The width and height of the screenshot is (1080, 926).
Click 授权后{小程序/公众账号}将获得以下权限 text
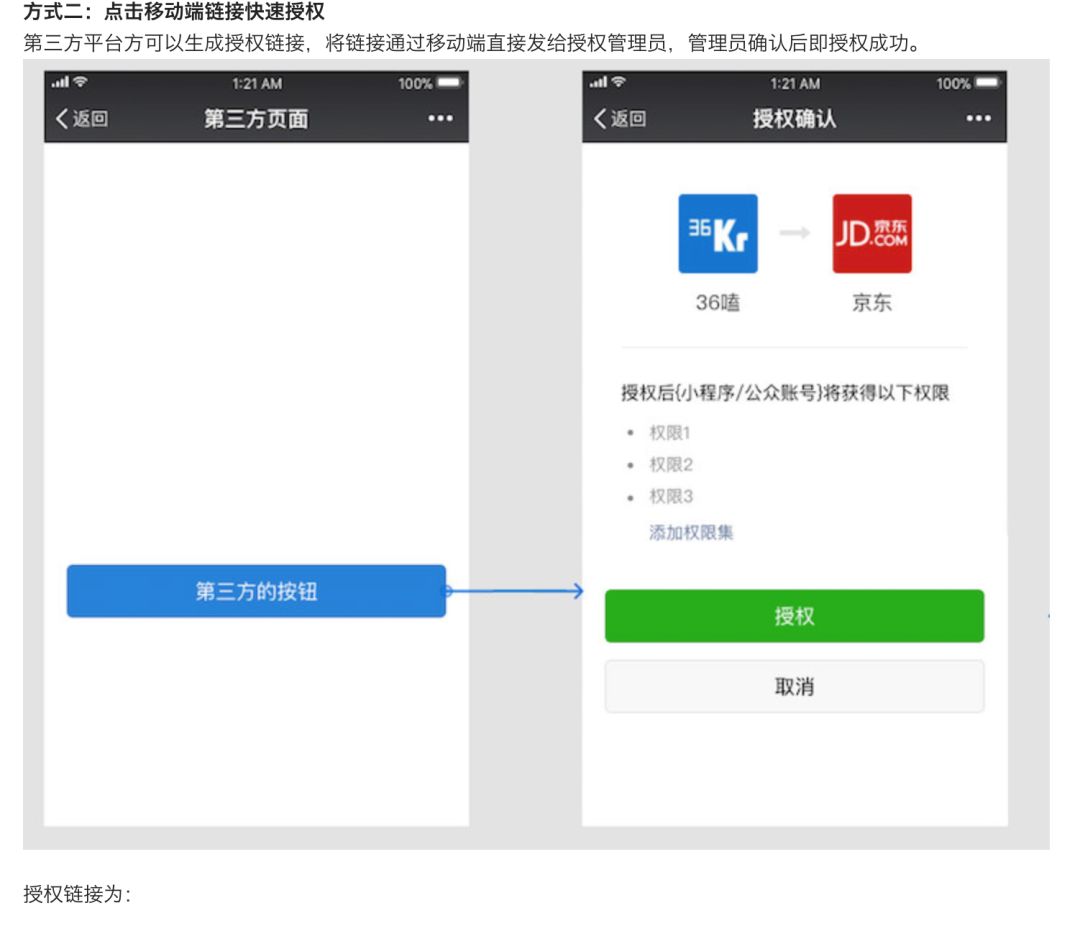(x=785, y=393)
